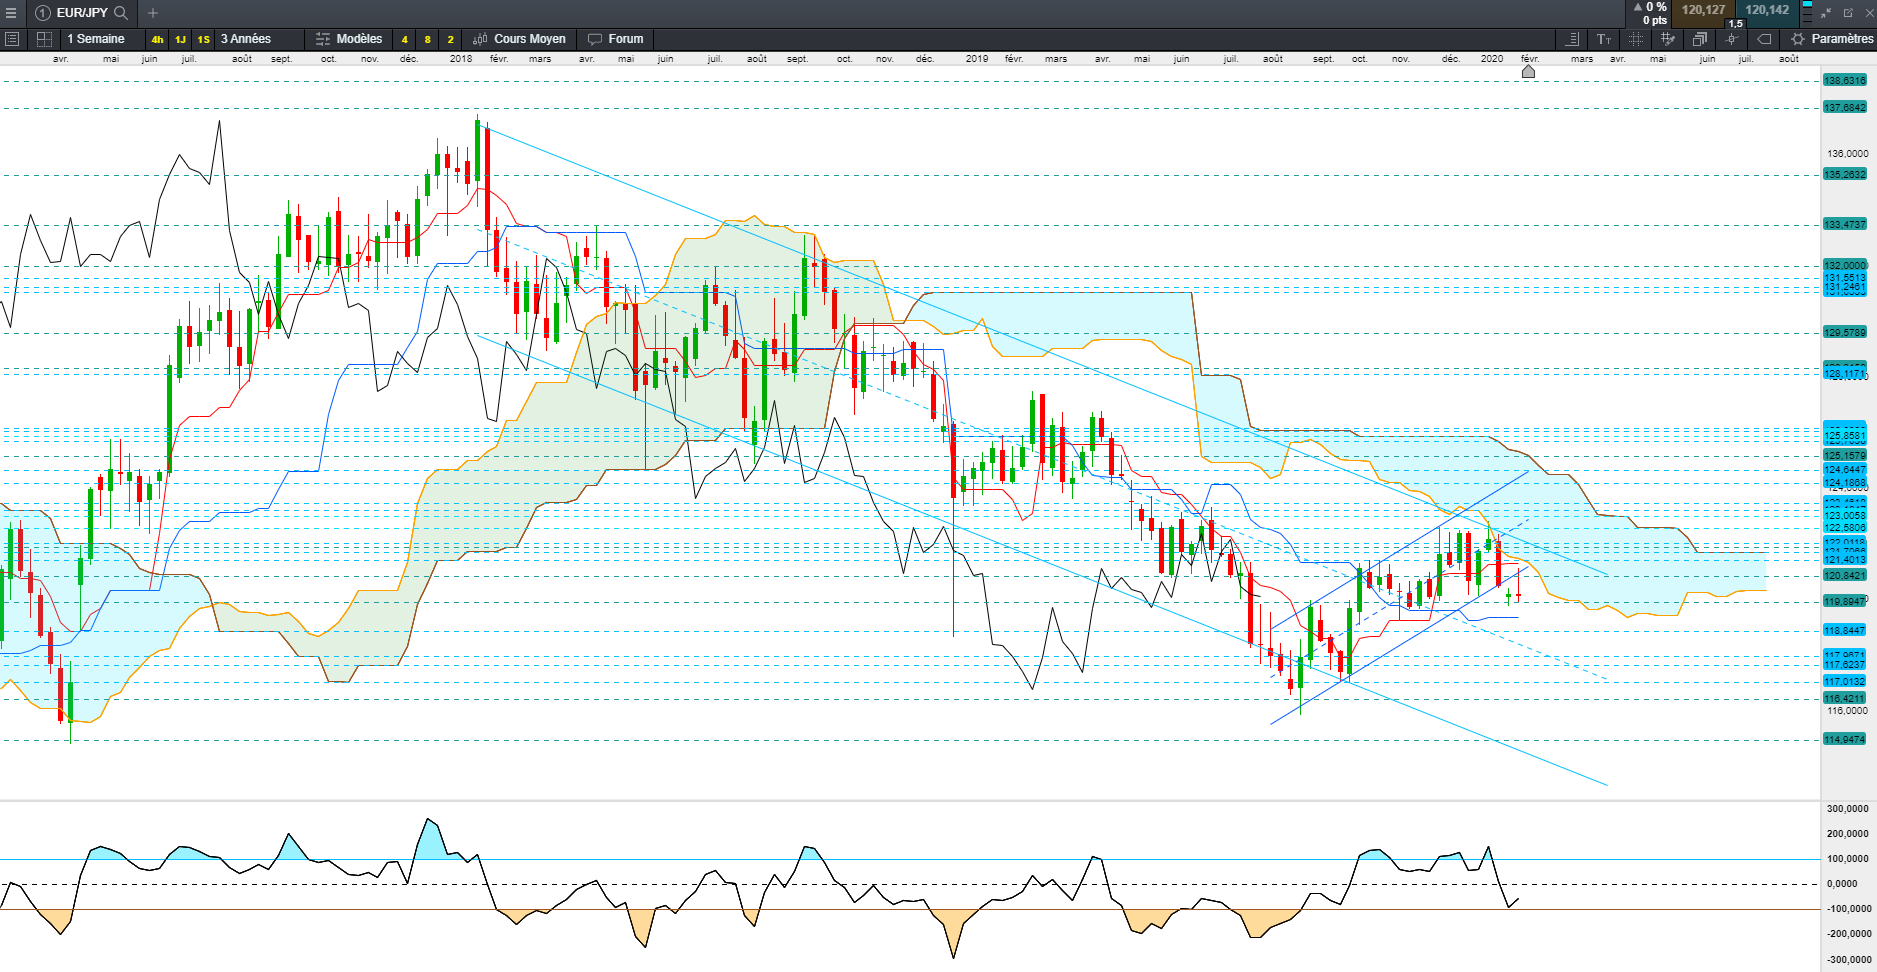Screen dimensions: 1877x972
Task: Click the sell price 120,127
Action: click(1703, 10)
